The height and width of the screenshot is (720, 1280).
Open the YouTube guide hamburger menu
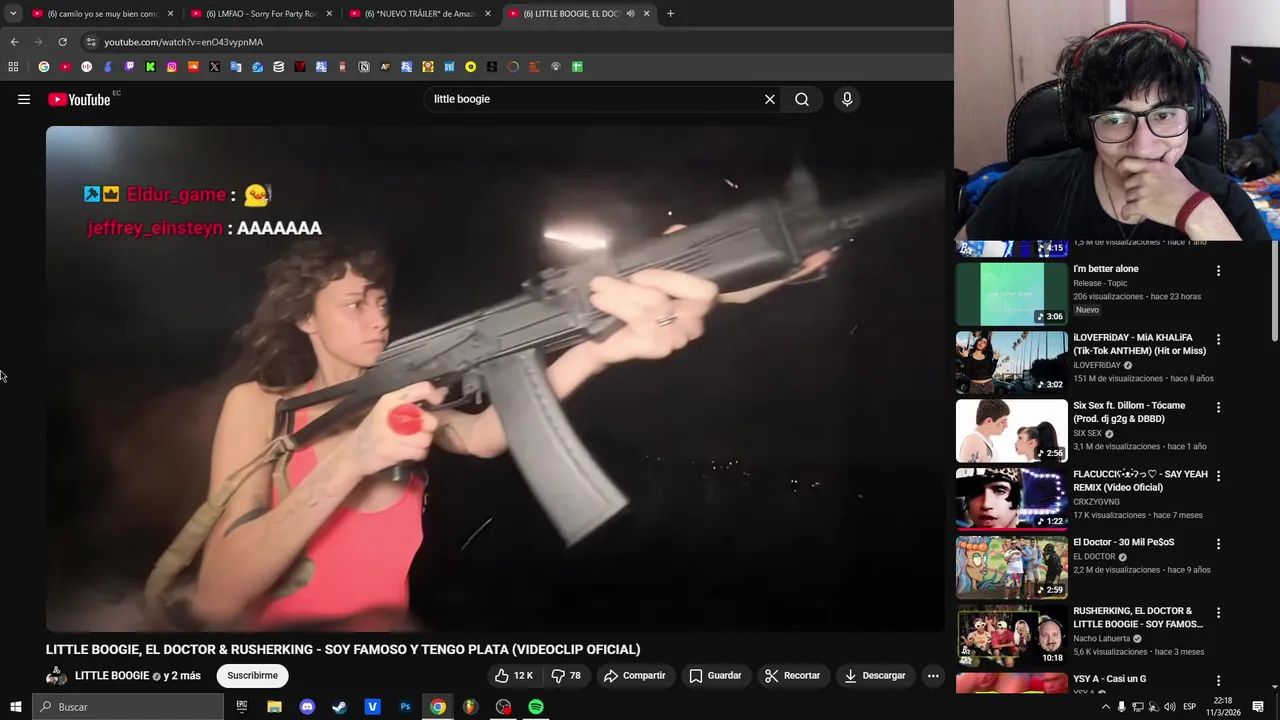point(24,99)
